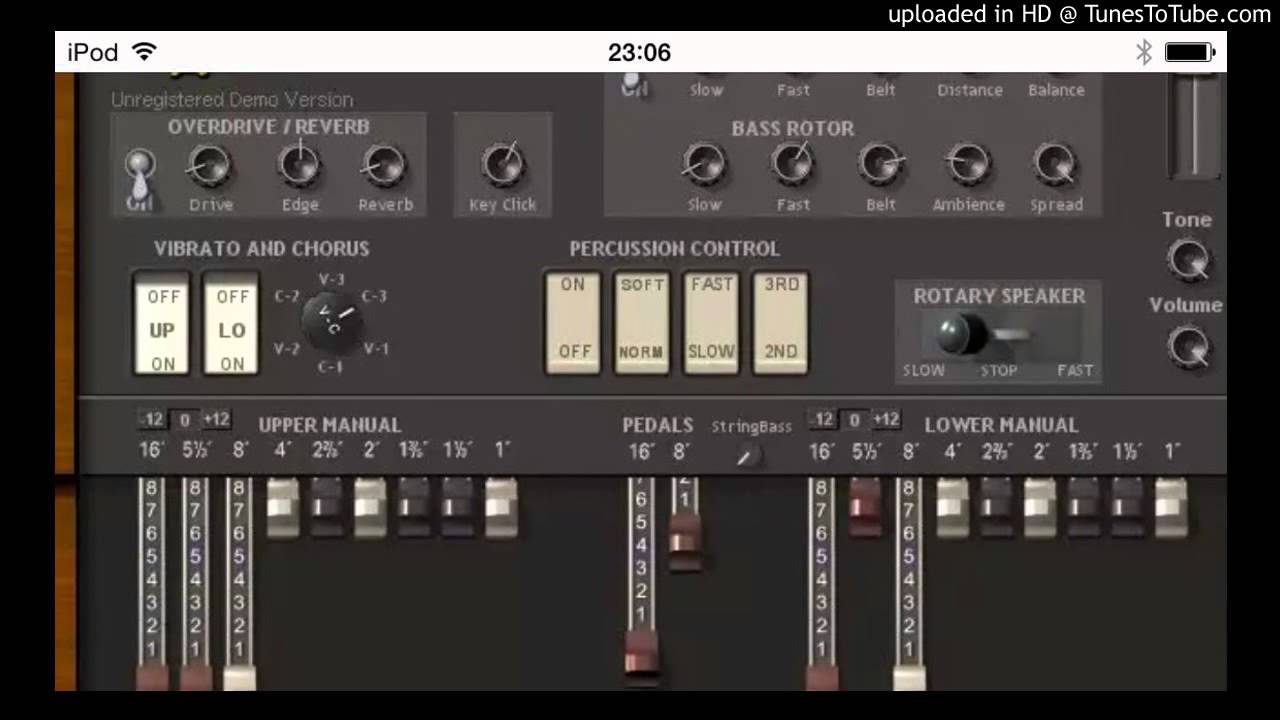The image size is (1280, 720).
Task: Toggle percussion ON/OFF rocker
Action: tap(573, 321)
